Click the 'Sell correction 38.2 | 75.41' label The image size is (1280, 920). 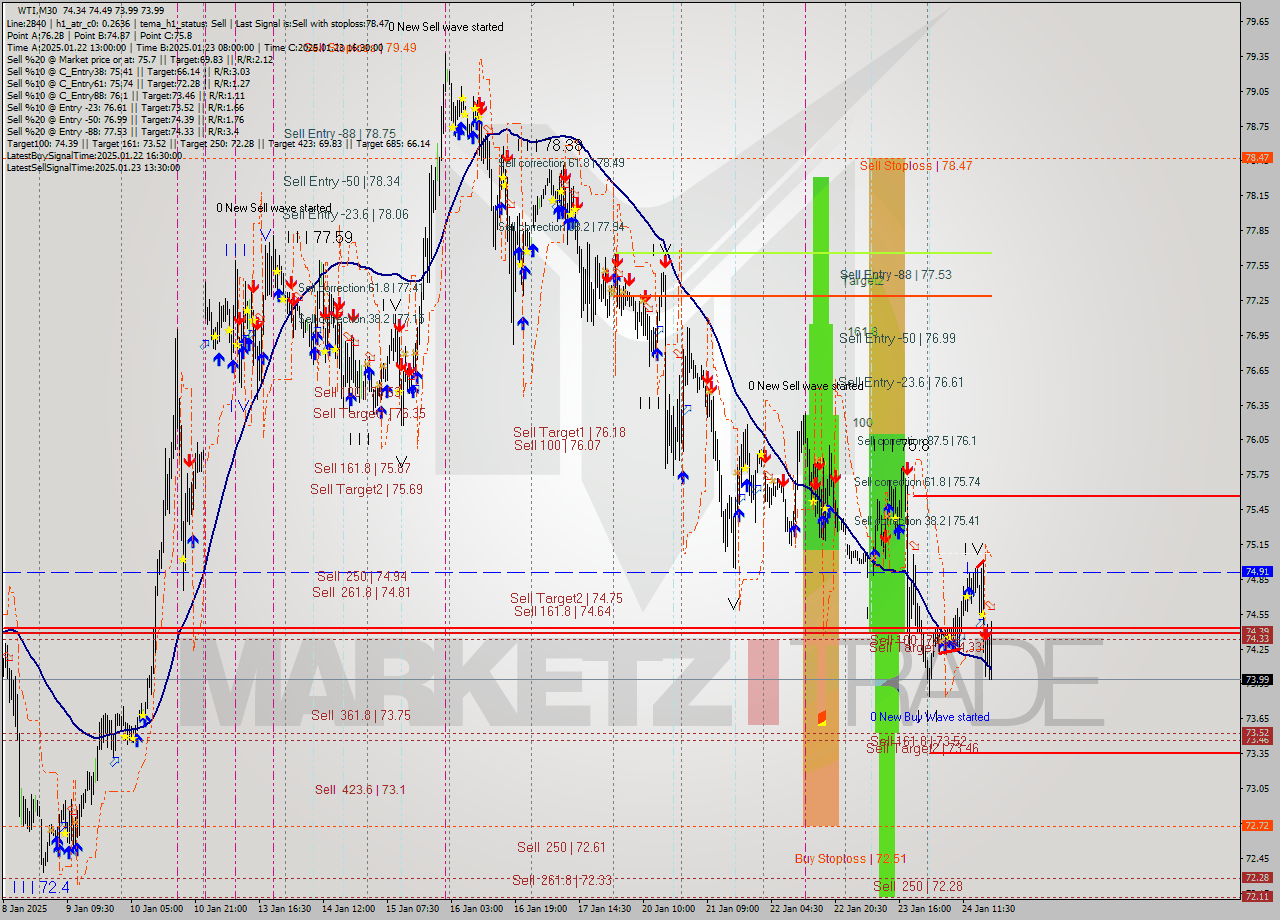click(x=916, y=521)
